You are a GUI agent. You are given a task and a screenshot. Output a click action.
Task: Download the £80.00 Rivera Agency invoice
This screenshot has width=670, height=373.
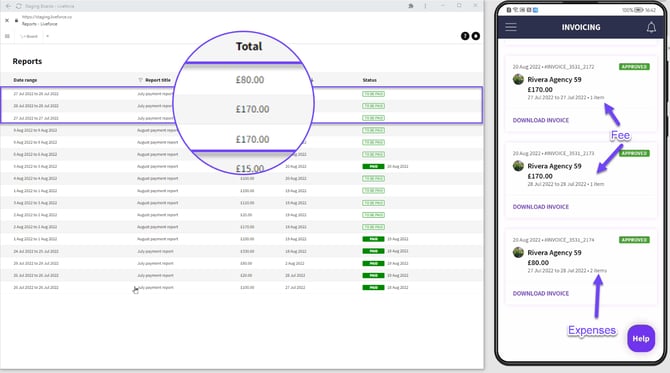click(x=541, y=294)
